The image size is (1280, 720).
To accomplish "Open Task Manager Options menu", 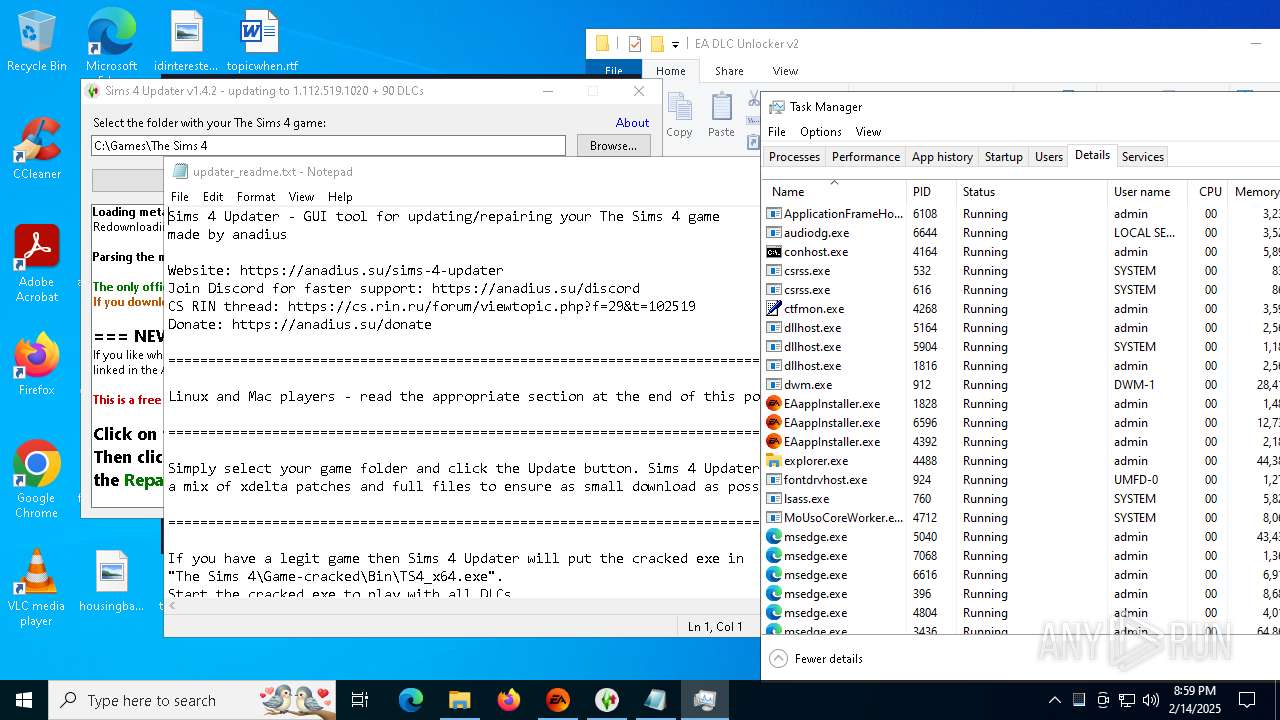I will 821,132.
